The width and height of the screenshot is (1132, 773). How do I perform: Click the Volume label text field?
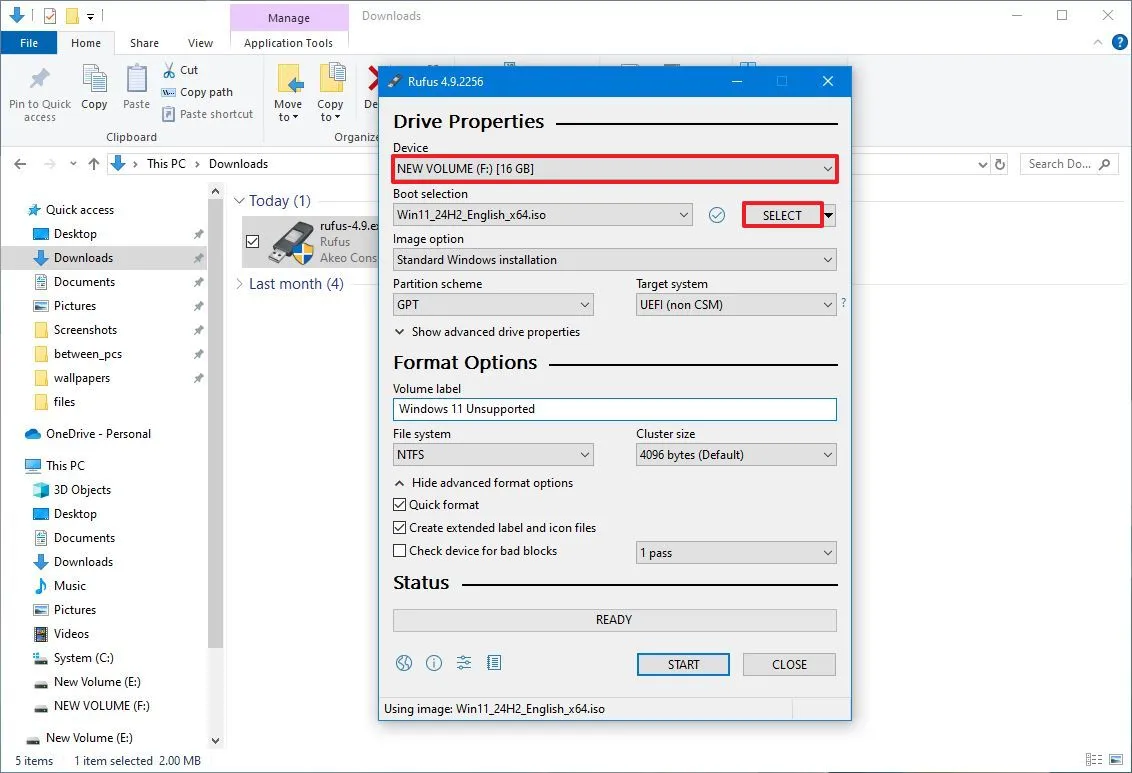[x=614, y=409]
